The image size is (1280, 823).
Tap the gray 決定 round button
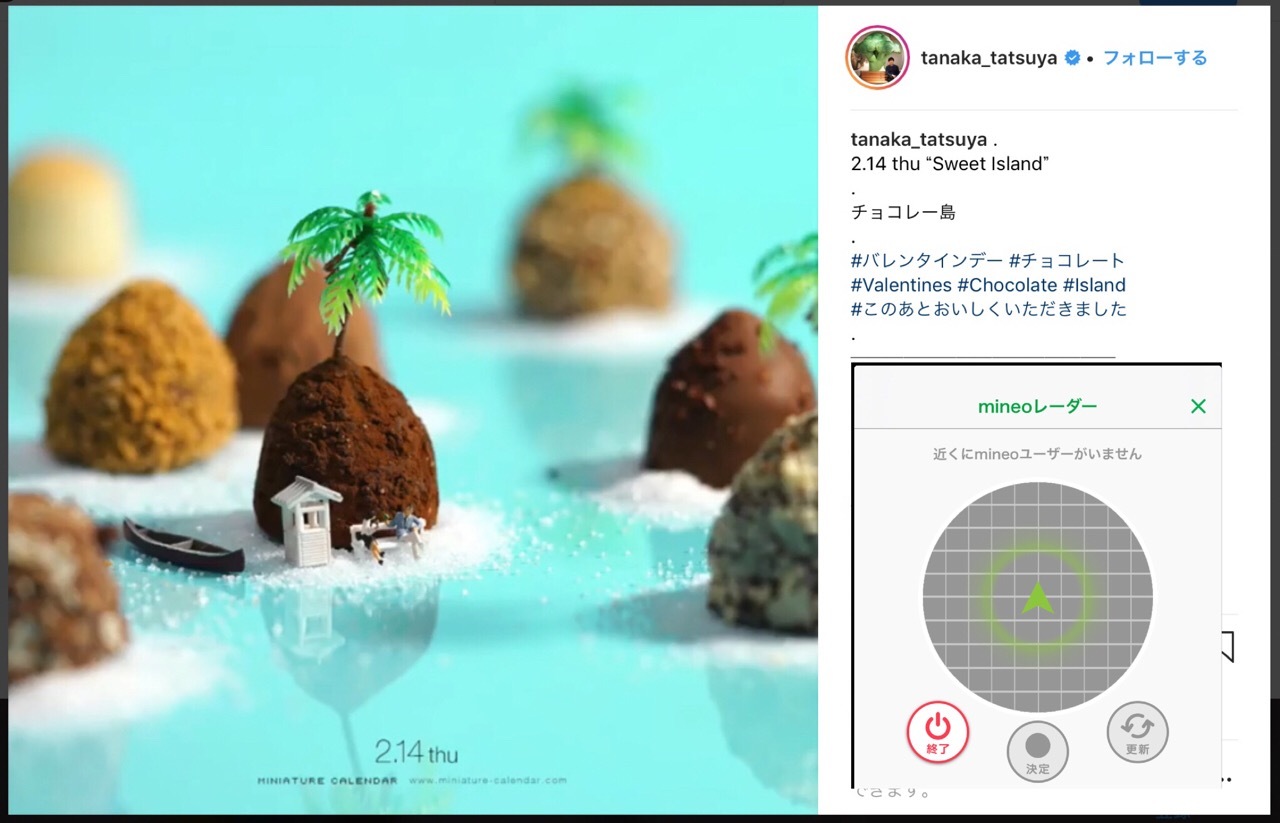1038,751
